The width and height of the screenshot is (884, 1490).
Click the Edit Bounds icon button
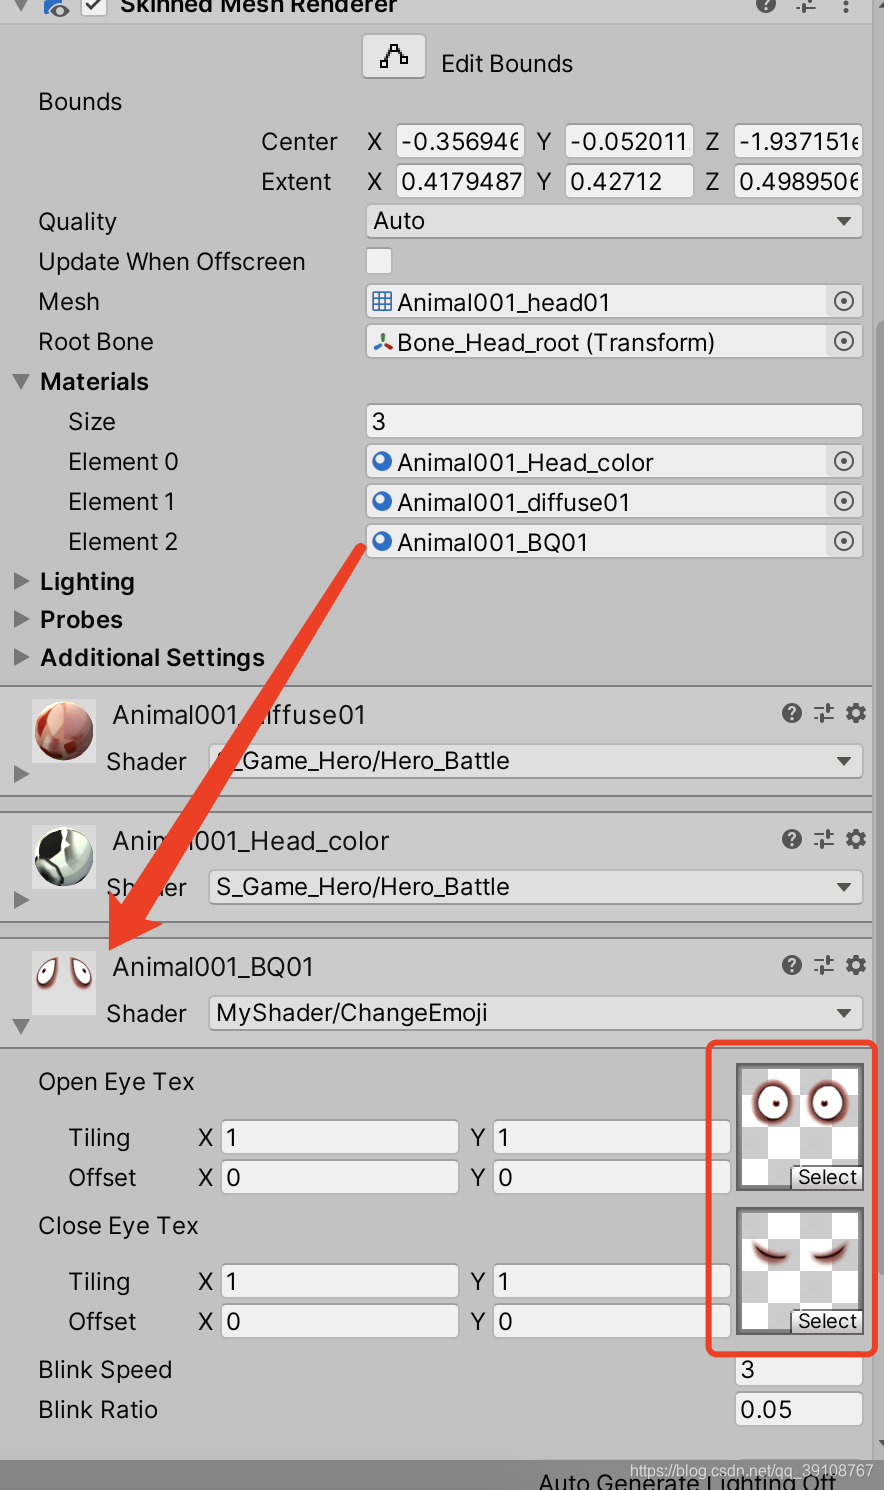[394, 57]
